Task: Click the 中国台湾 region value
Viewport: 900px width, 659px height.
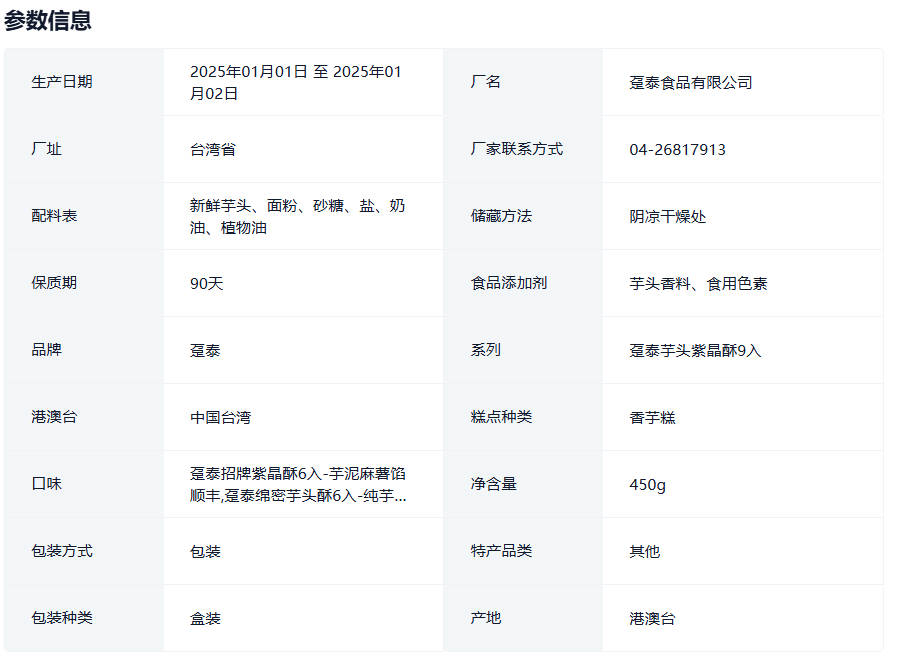Action: (220, 418)
